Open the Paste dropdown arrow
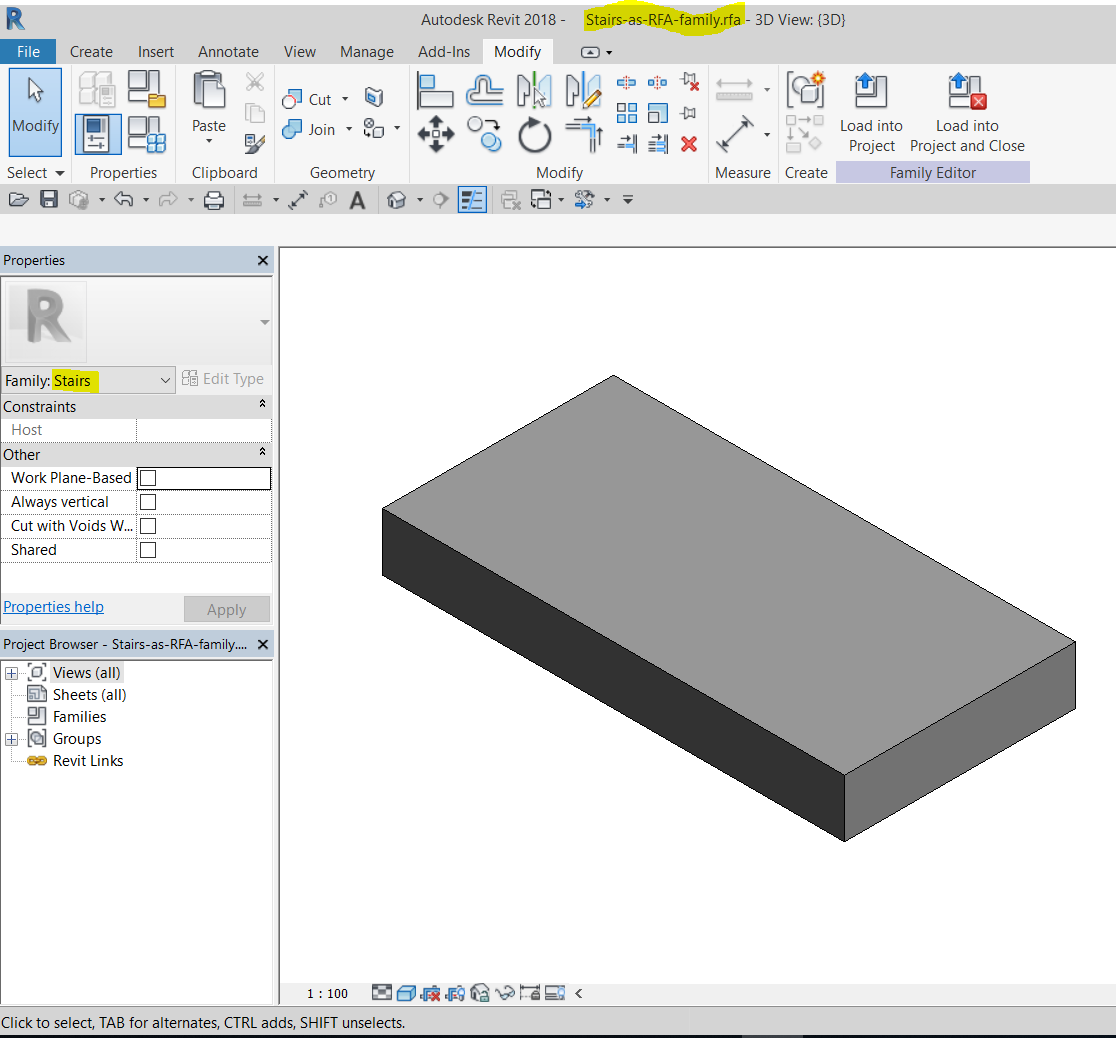Image resolution: width=1116 pixels, height=1038 pixels. pyautogui.click(x=209, y=141)
